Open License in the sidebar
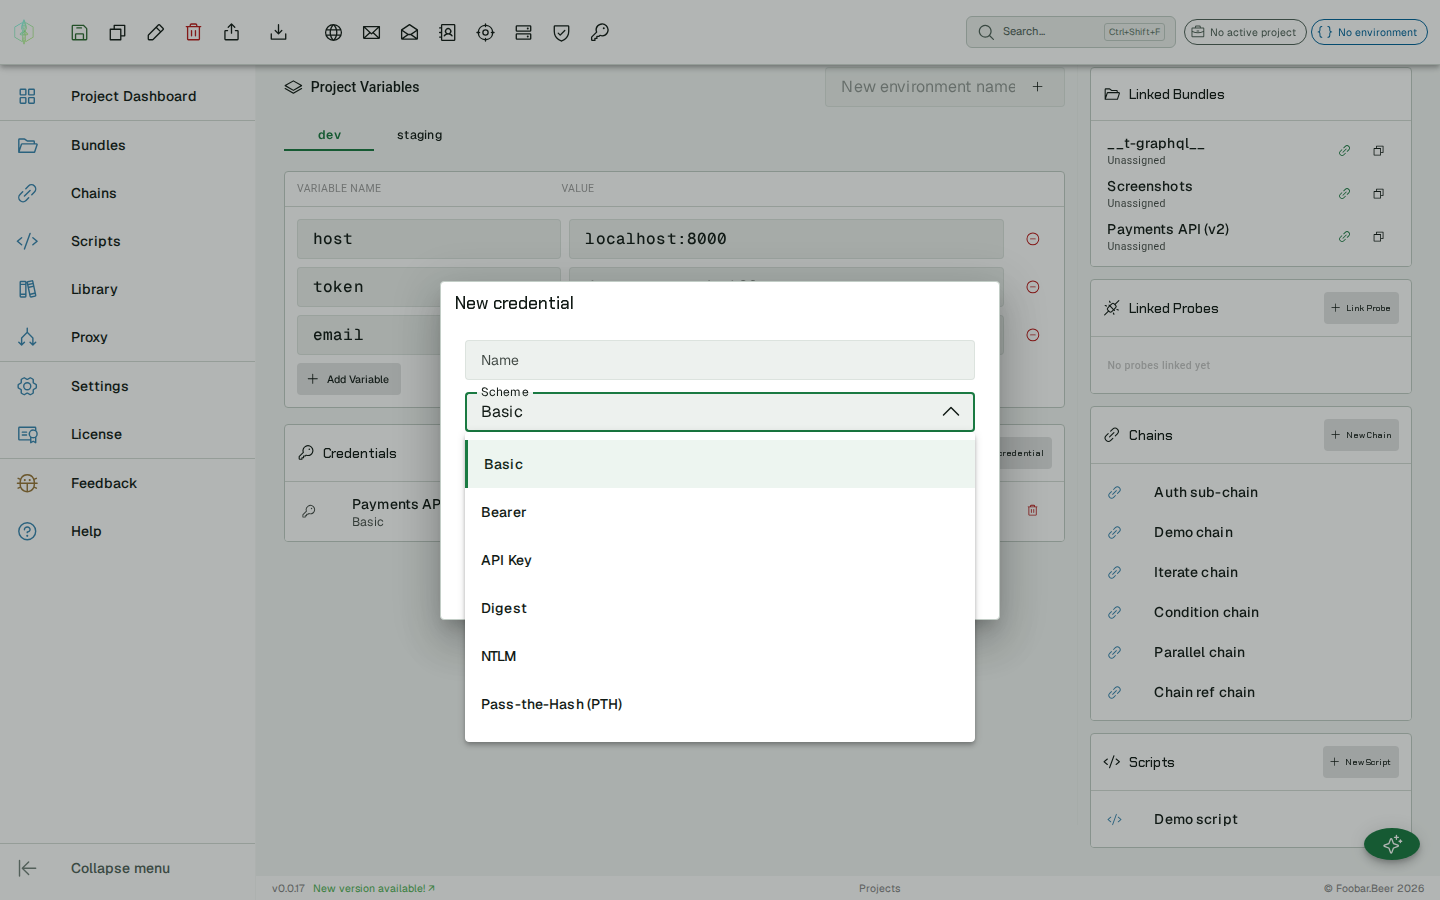The width and height of the screenshot is (1440, 900). (127, 434)
